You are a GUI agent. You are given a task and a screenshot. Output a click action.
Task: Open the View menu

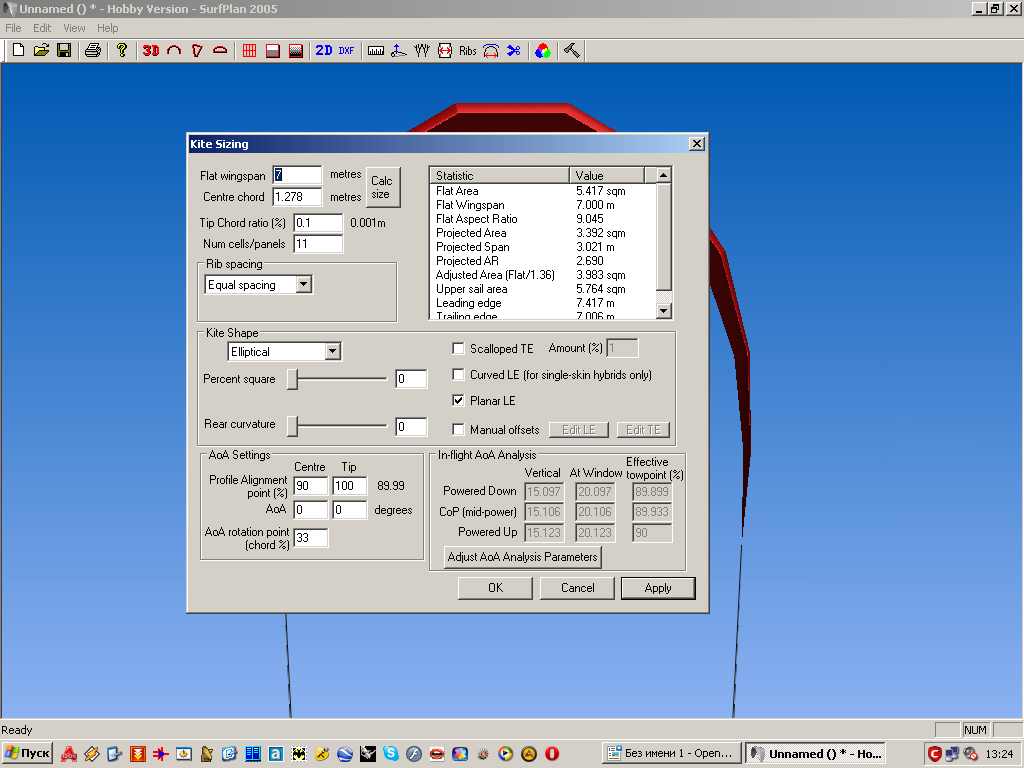(x=74, y=28)
